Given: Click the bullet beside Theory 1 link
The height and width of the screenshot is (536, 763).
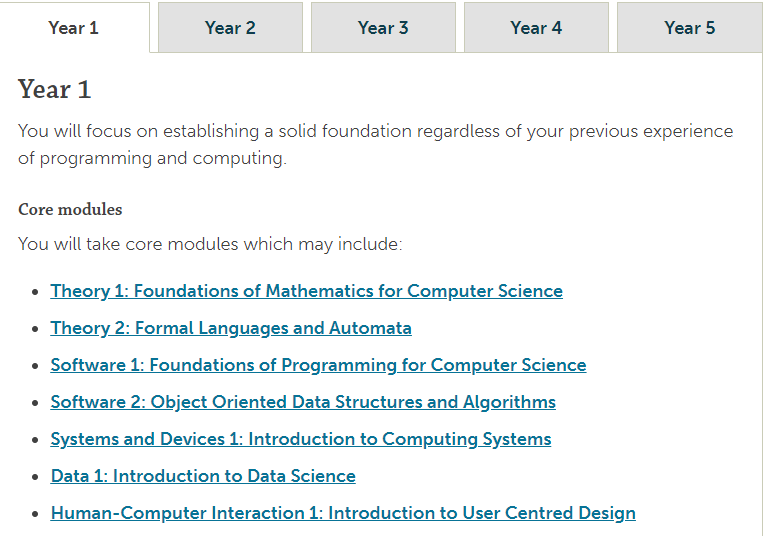Looking at the screenshot, I should 35,292.
